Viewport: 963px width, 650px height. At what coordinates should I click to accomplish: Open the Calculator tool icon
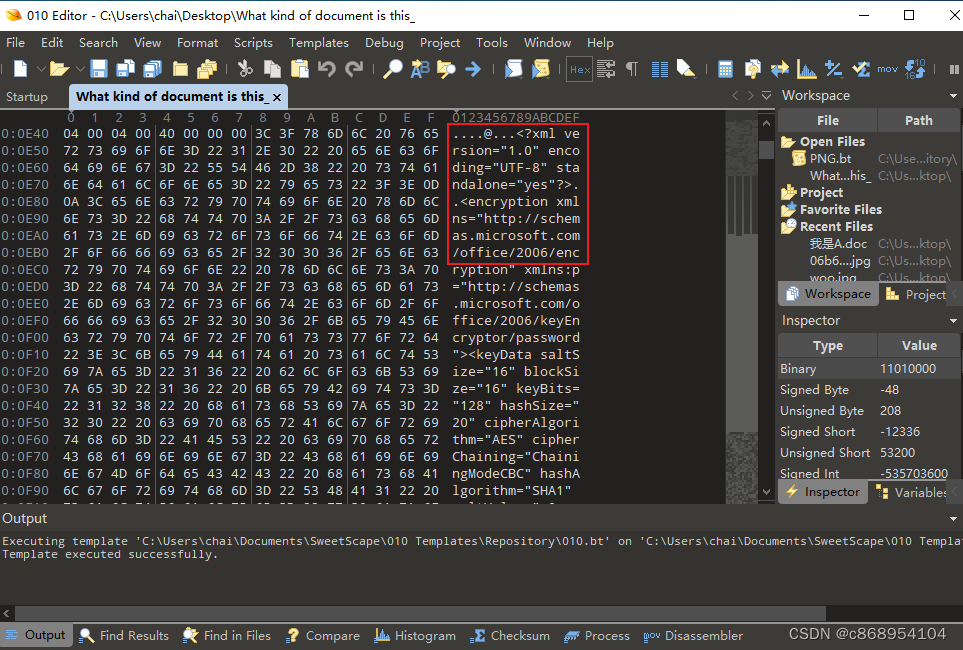(x=726, y=69)
